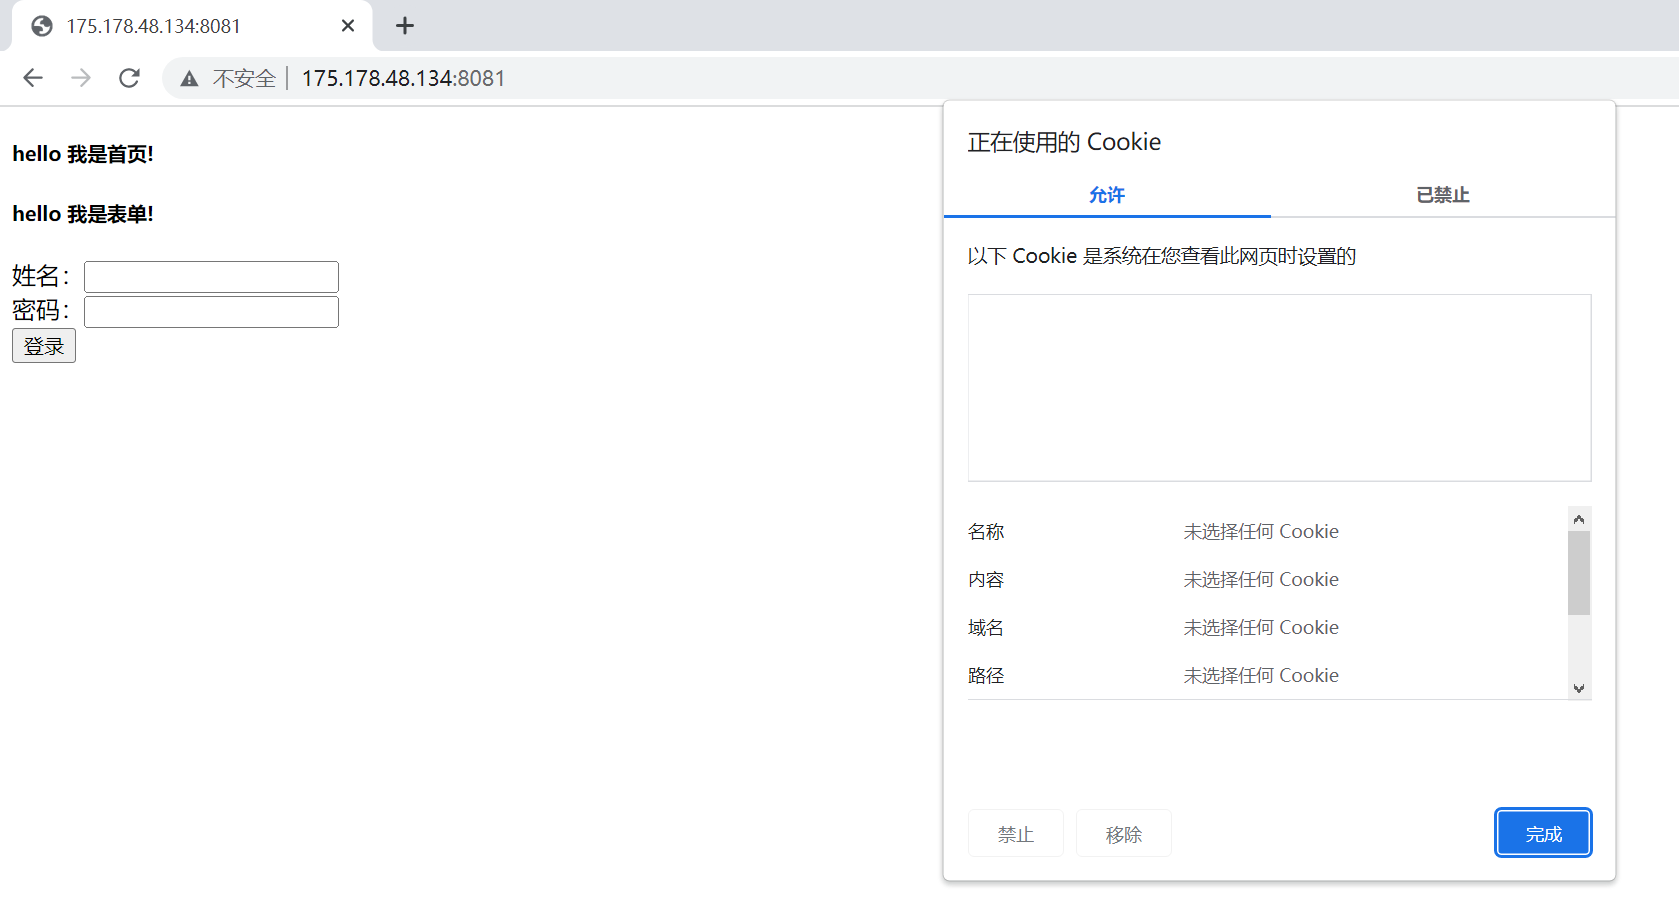Image resolution: width=1679 pixels, height=922 pixels.
Task: Click the 不安全 label in address bar
Action: [x=244, y=78]
